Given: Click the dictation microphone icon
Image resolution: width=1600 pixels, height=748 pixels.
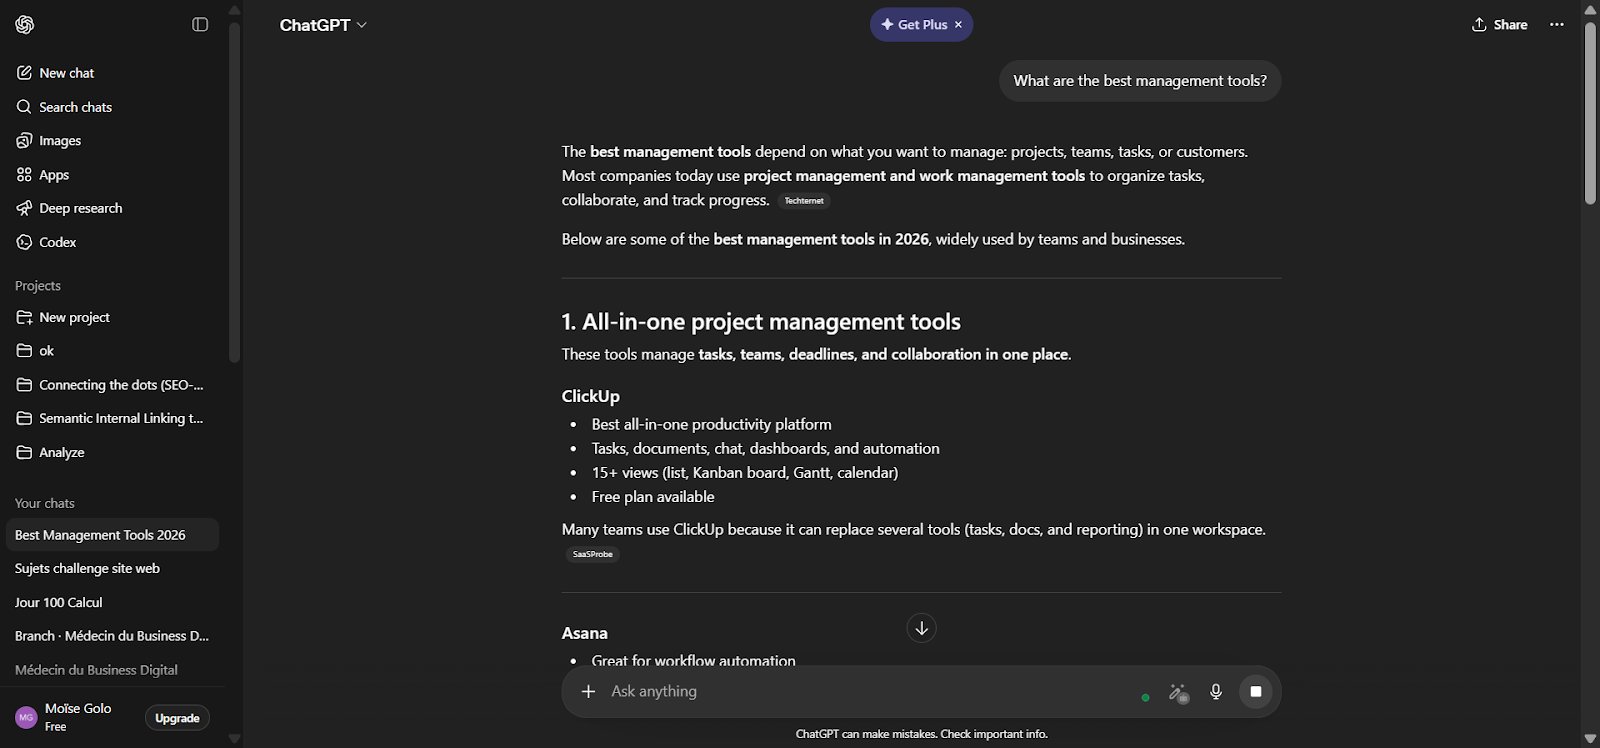Looking at the screenshot, I should coord(1216,691).
